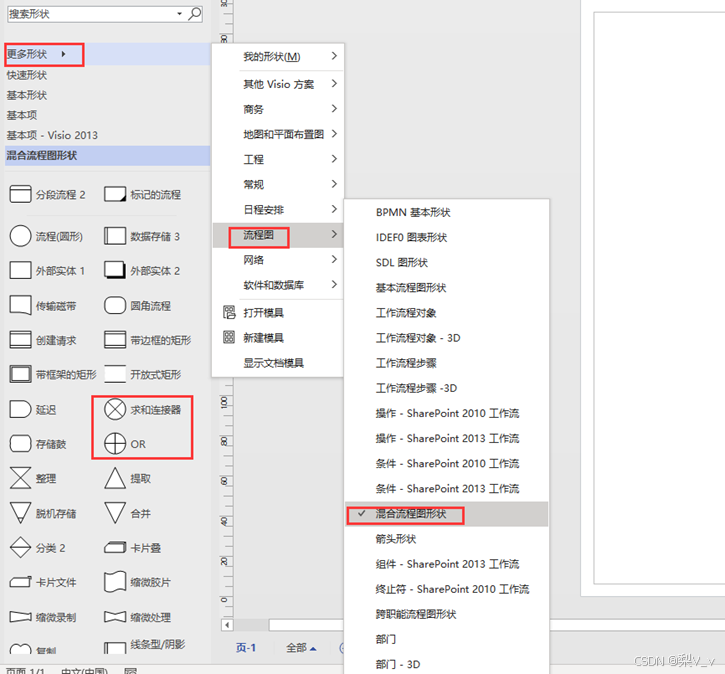The height and width of the screenshot is (674, 725).
Task: Select the 合并 inverted triangle shape
Action: pos(115,513)
